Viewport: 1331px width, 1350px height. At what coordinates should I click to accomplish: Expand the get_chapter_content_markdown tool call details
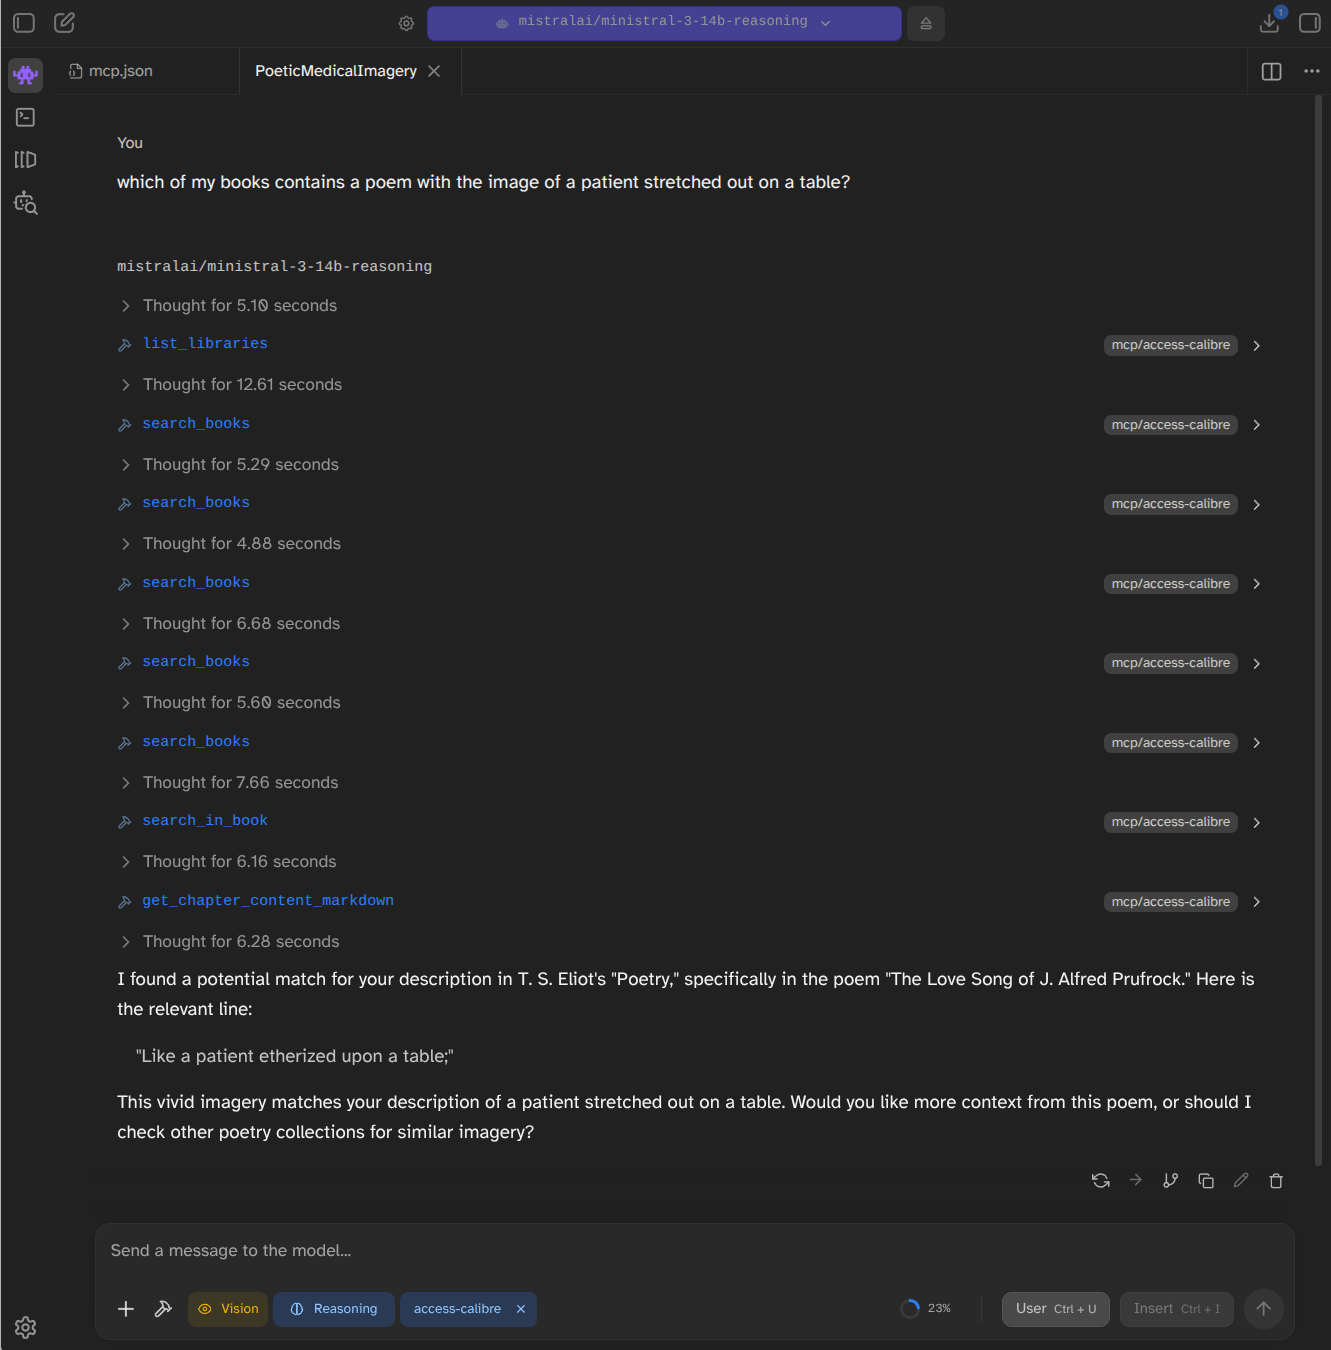[x=1257, y=902]
